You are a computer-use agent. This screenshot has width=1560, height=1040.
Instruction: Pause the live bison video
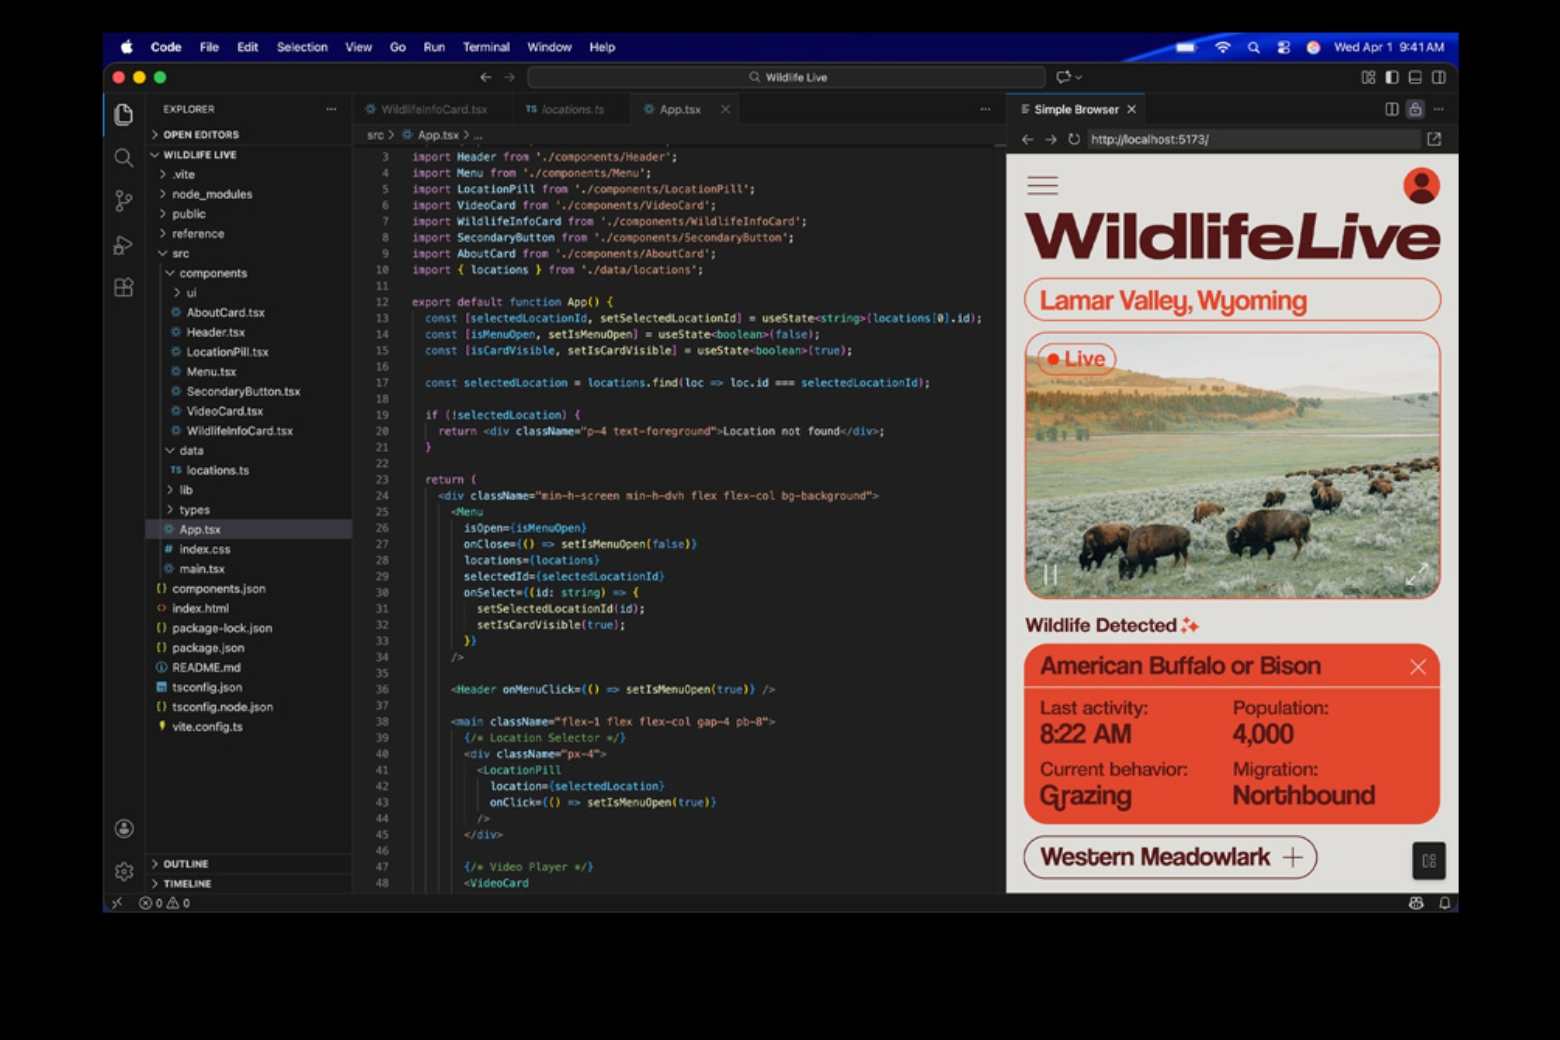point(1050,574)
